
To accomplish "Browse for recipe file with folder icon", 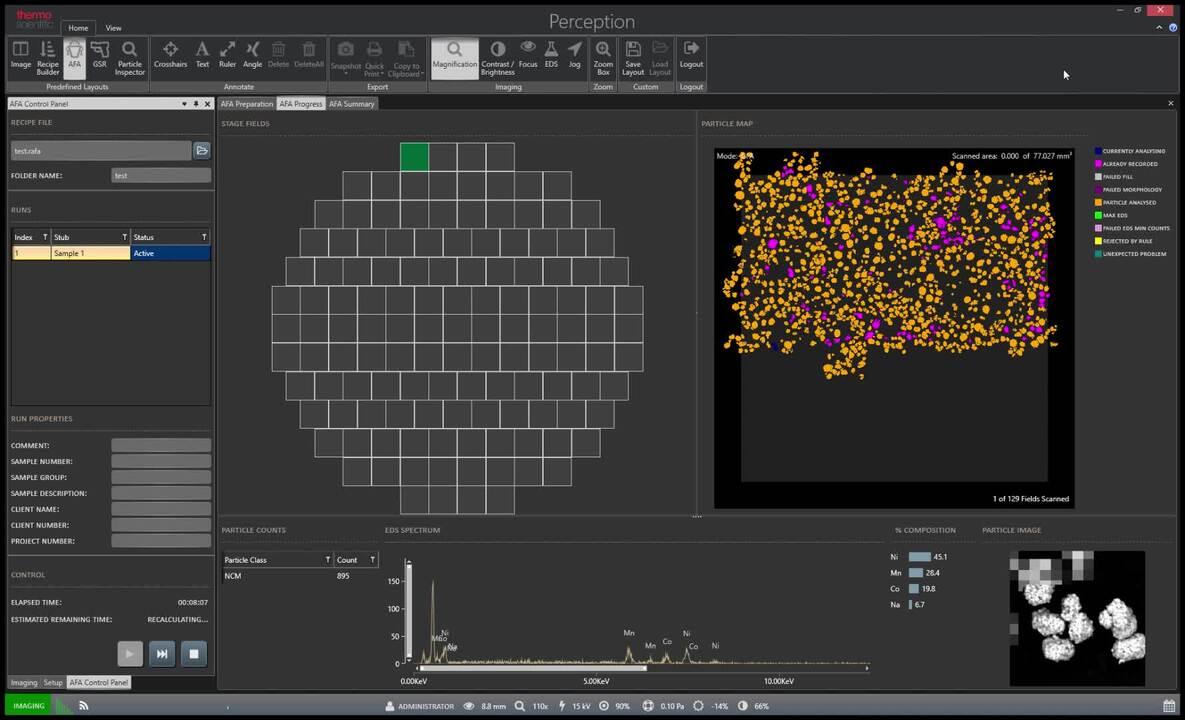I will (x=202, y=150).
